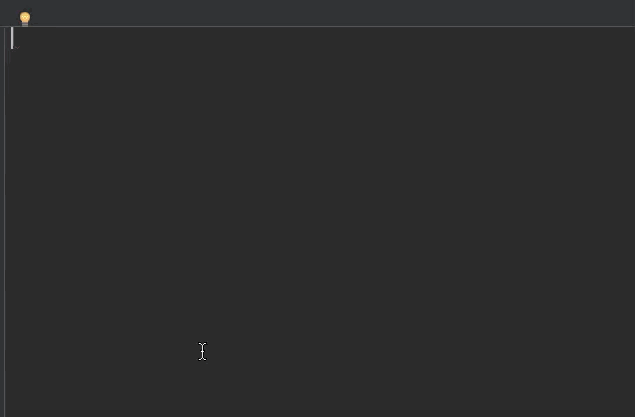Click the horizontal divider under the header
The height and width of the screenshot is (417, 635).
pos(318,27)
